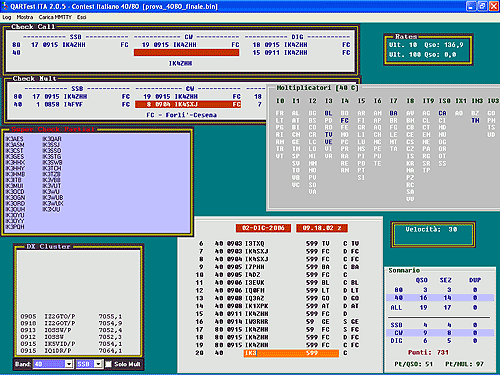The height and width of the screenshot is (375, 500).
Task: Click the CW row in Sommario
Action: [x=440, y=333]
